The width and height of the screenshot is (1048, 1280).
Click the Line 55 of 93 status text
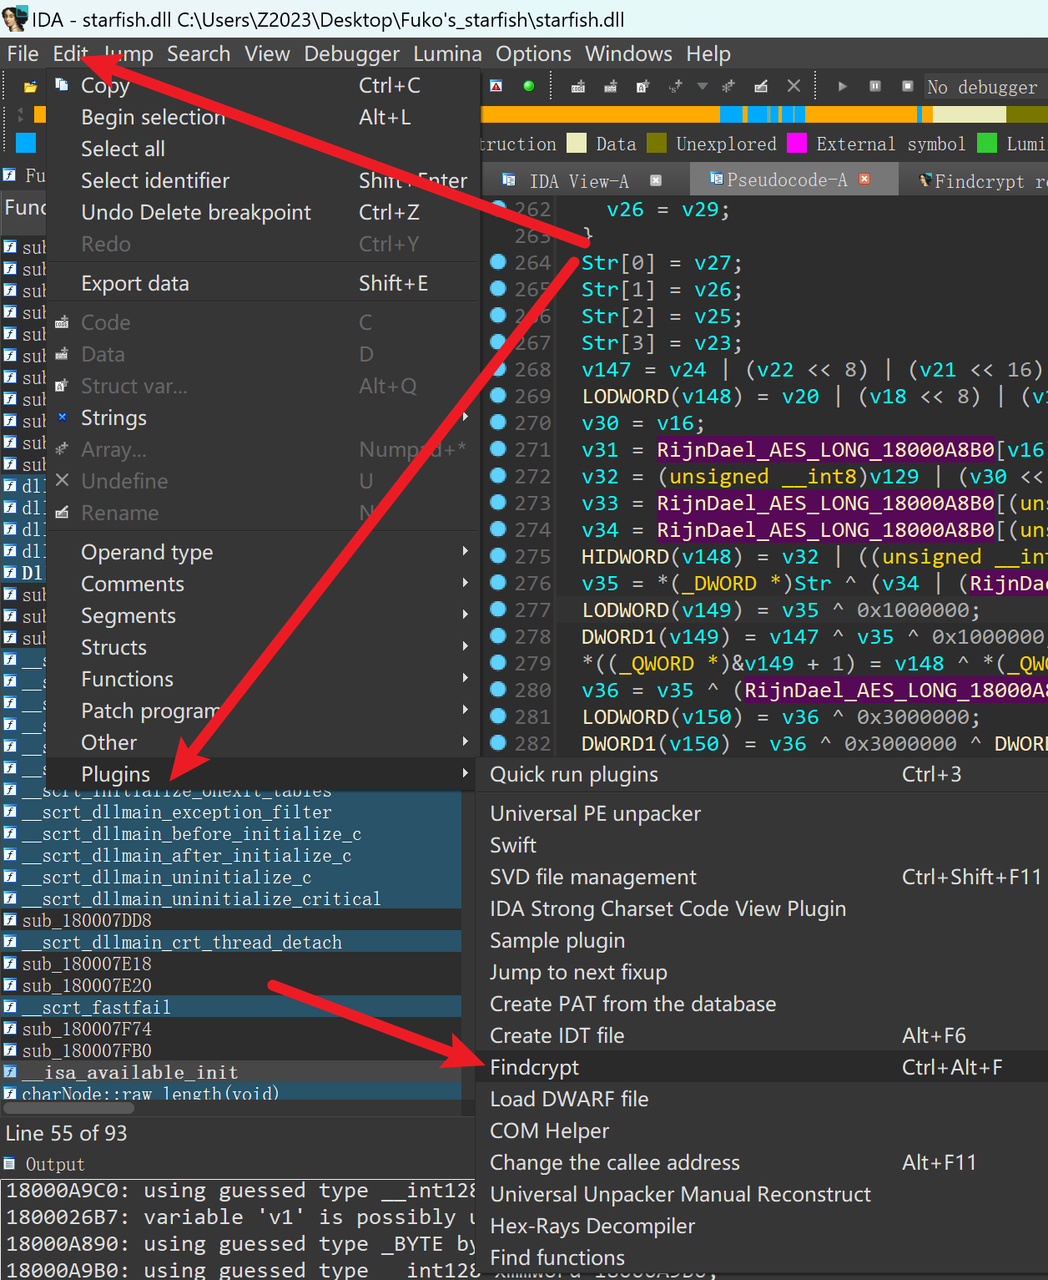tap(66, 1133)
